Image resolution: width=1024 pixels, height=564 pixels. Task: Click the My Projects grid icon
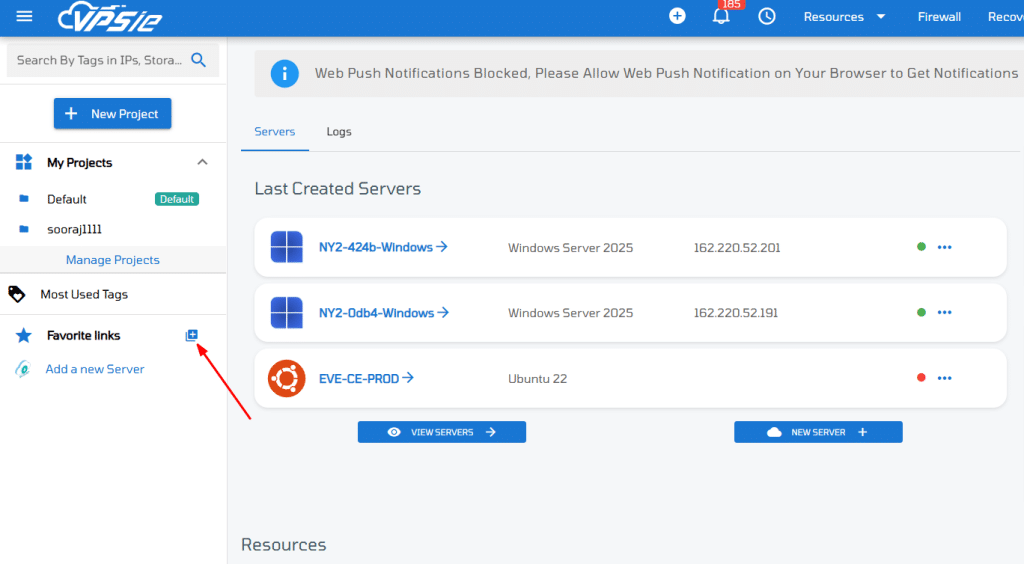click(24, 162)
